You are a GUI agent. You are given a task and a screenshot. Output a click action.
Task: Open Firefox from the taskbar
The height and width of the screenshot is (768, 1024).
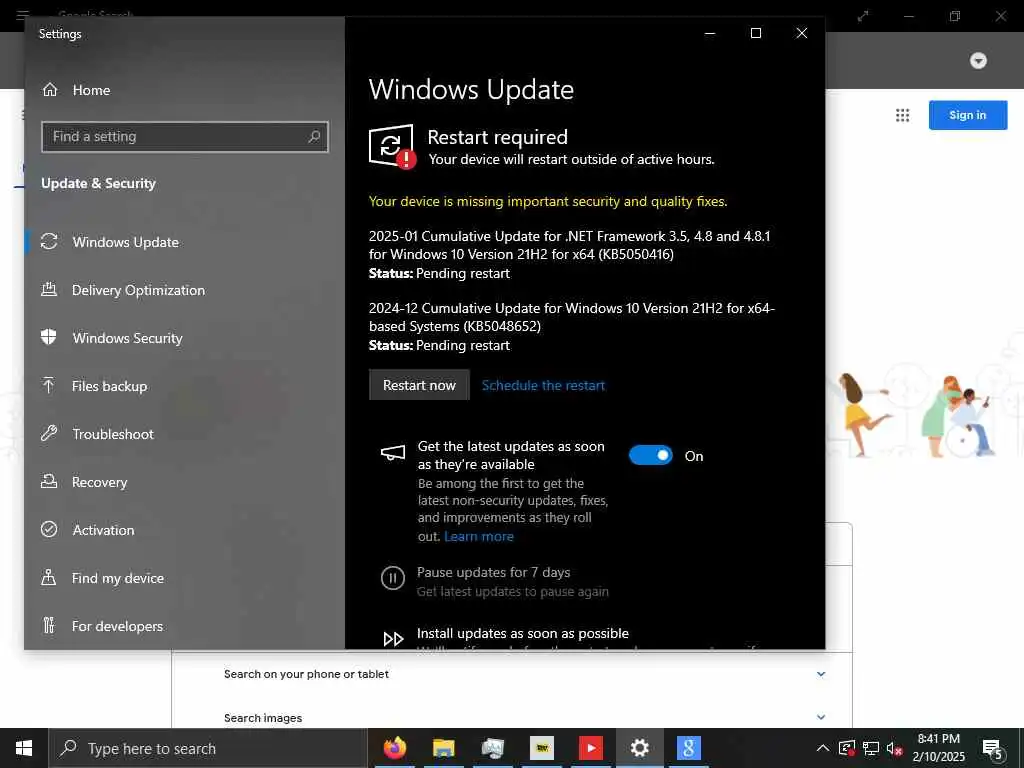pos(394,748)
